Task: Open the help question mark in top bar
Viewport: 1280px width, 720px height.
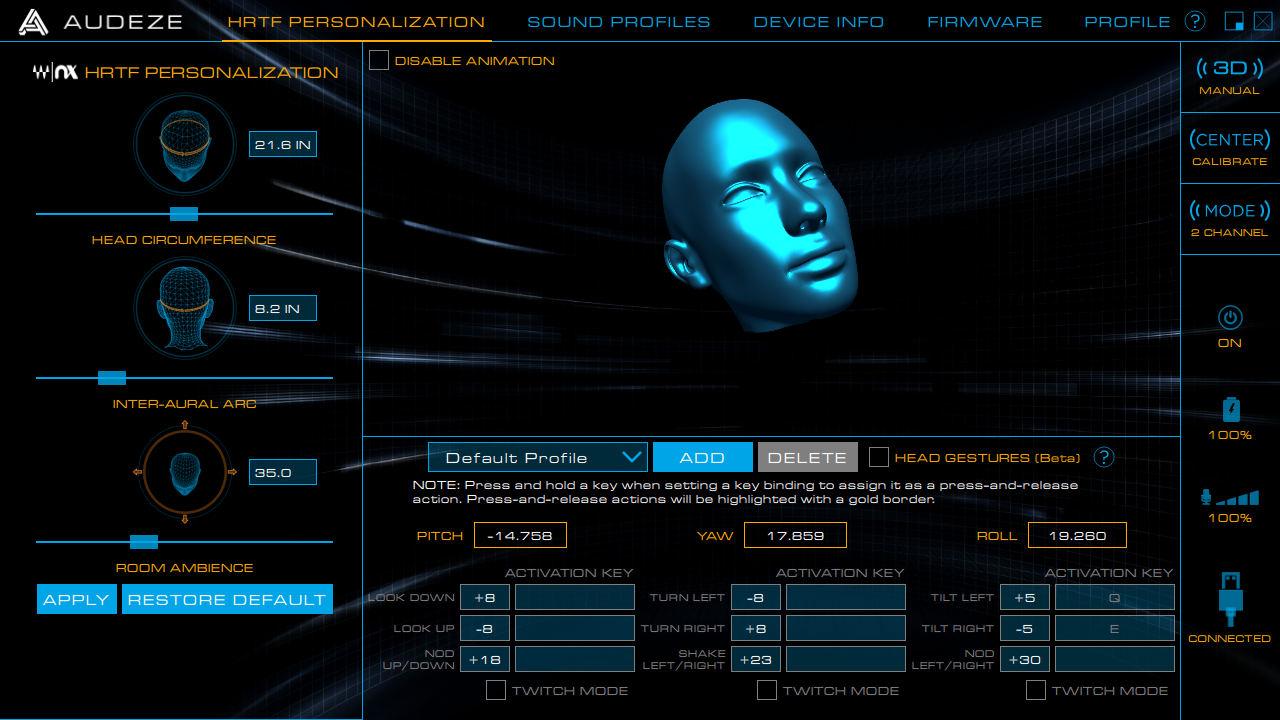Action: click(x=1194, y=21)
